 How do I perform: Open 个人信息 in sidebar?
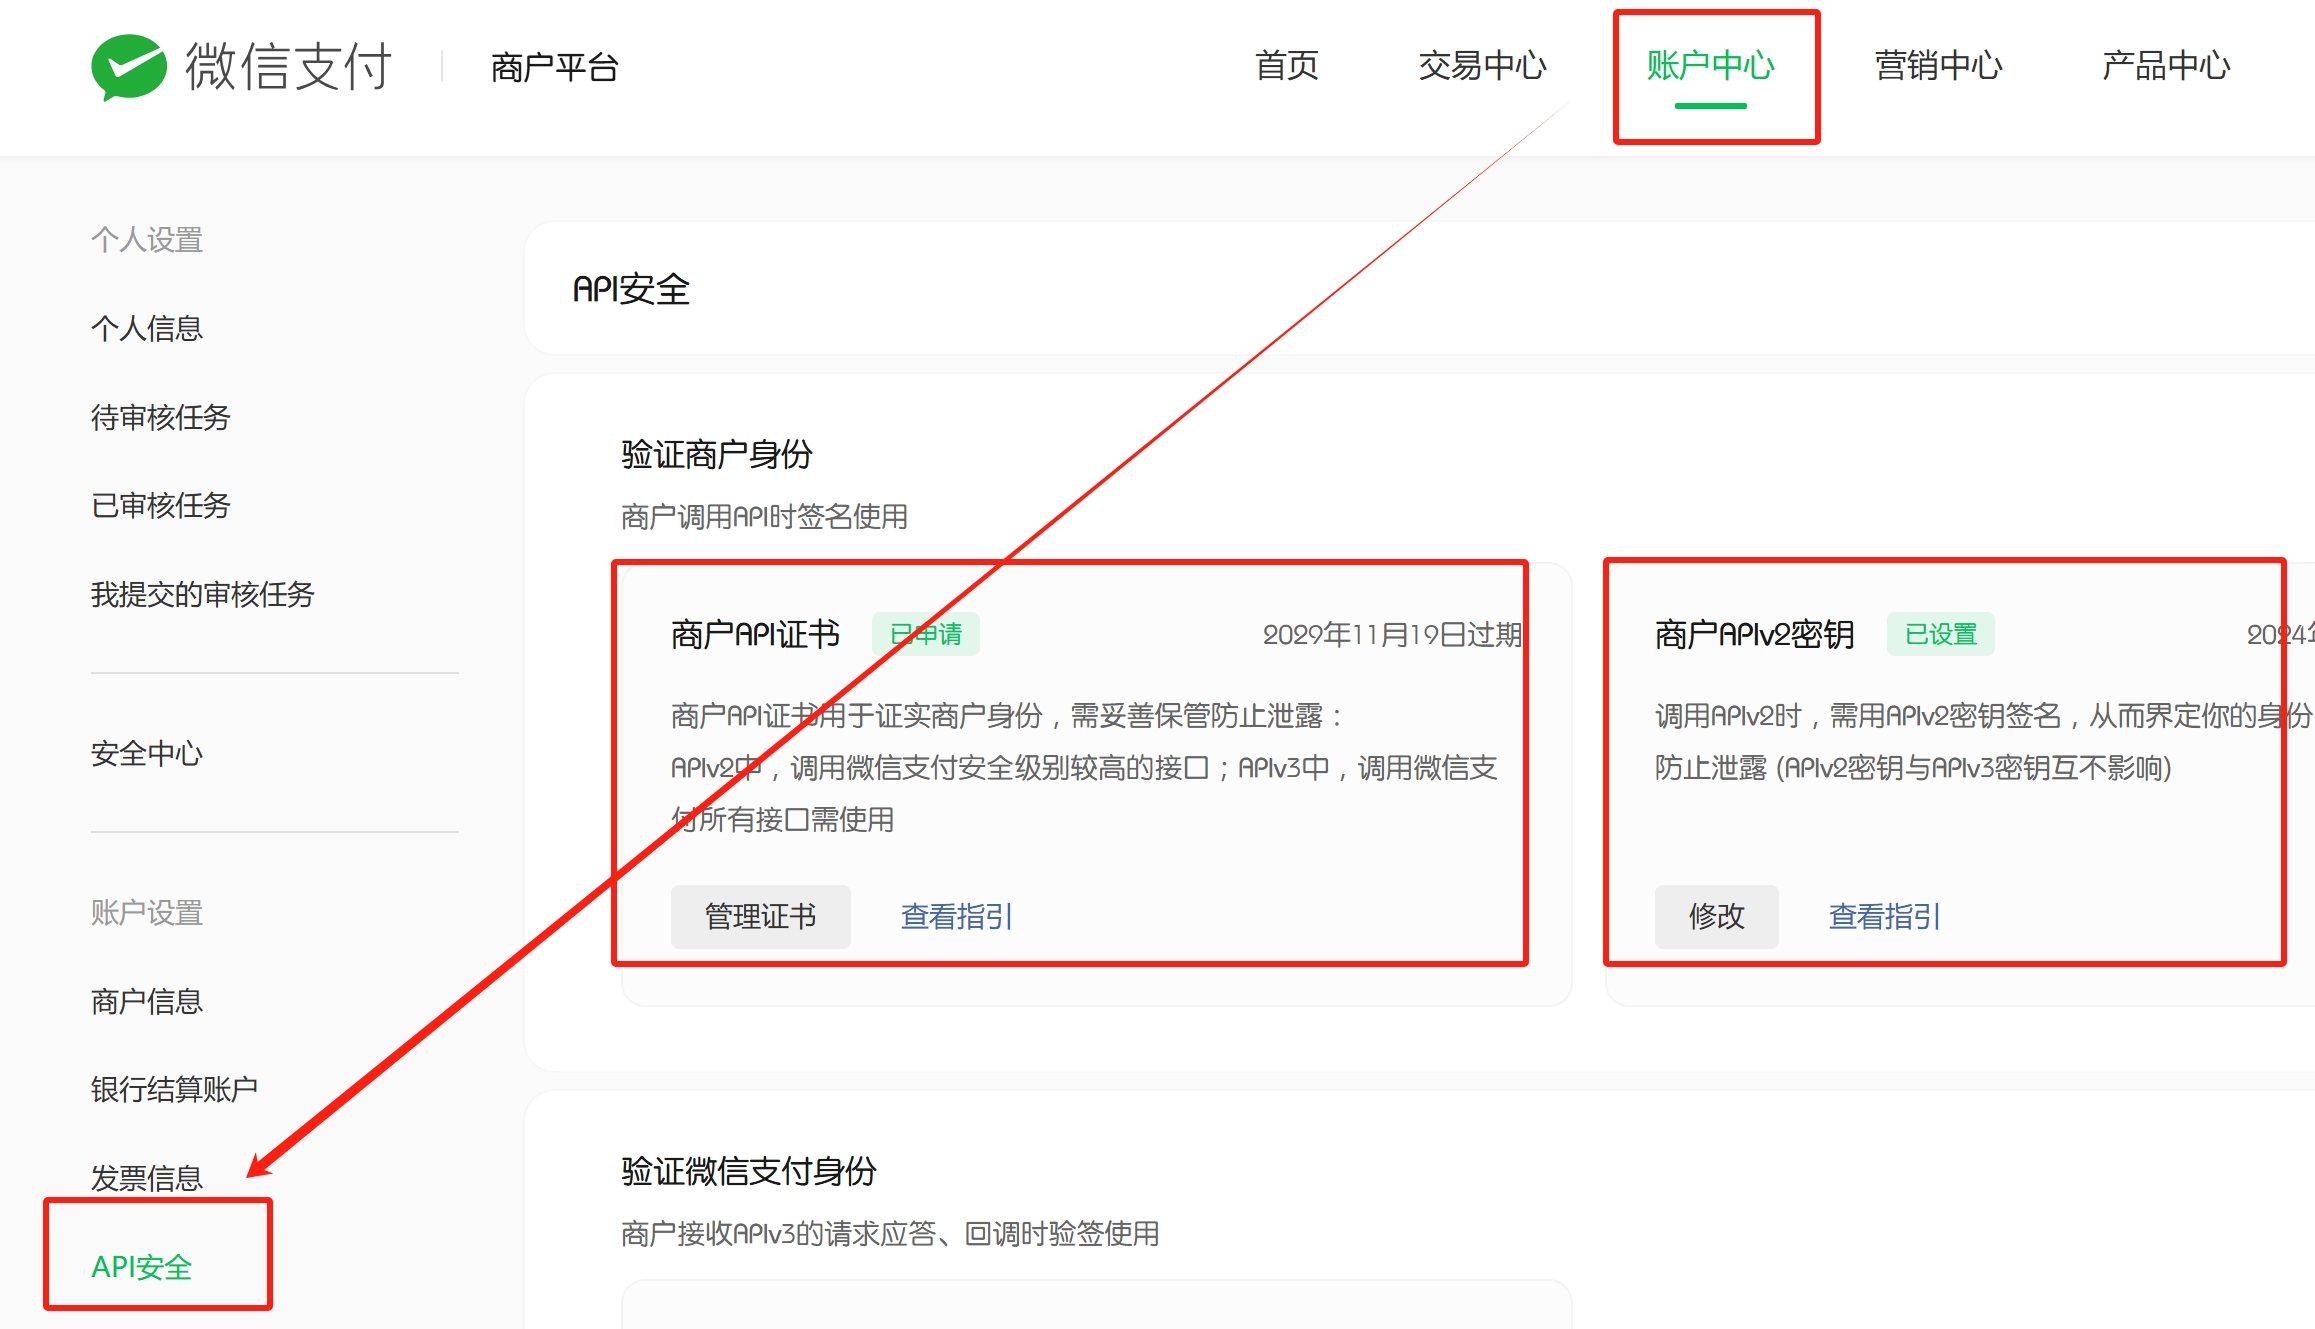click(147, 328)
